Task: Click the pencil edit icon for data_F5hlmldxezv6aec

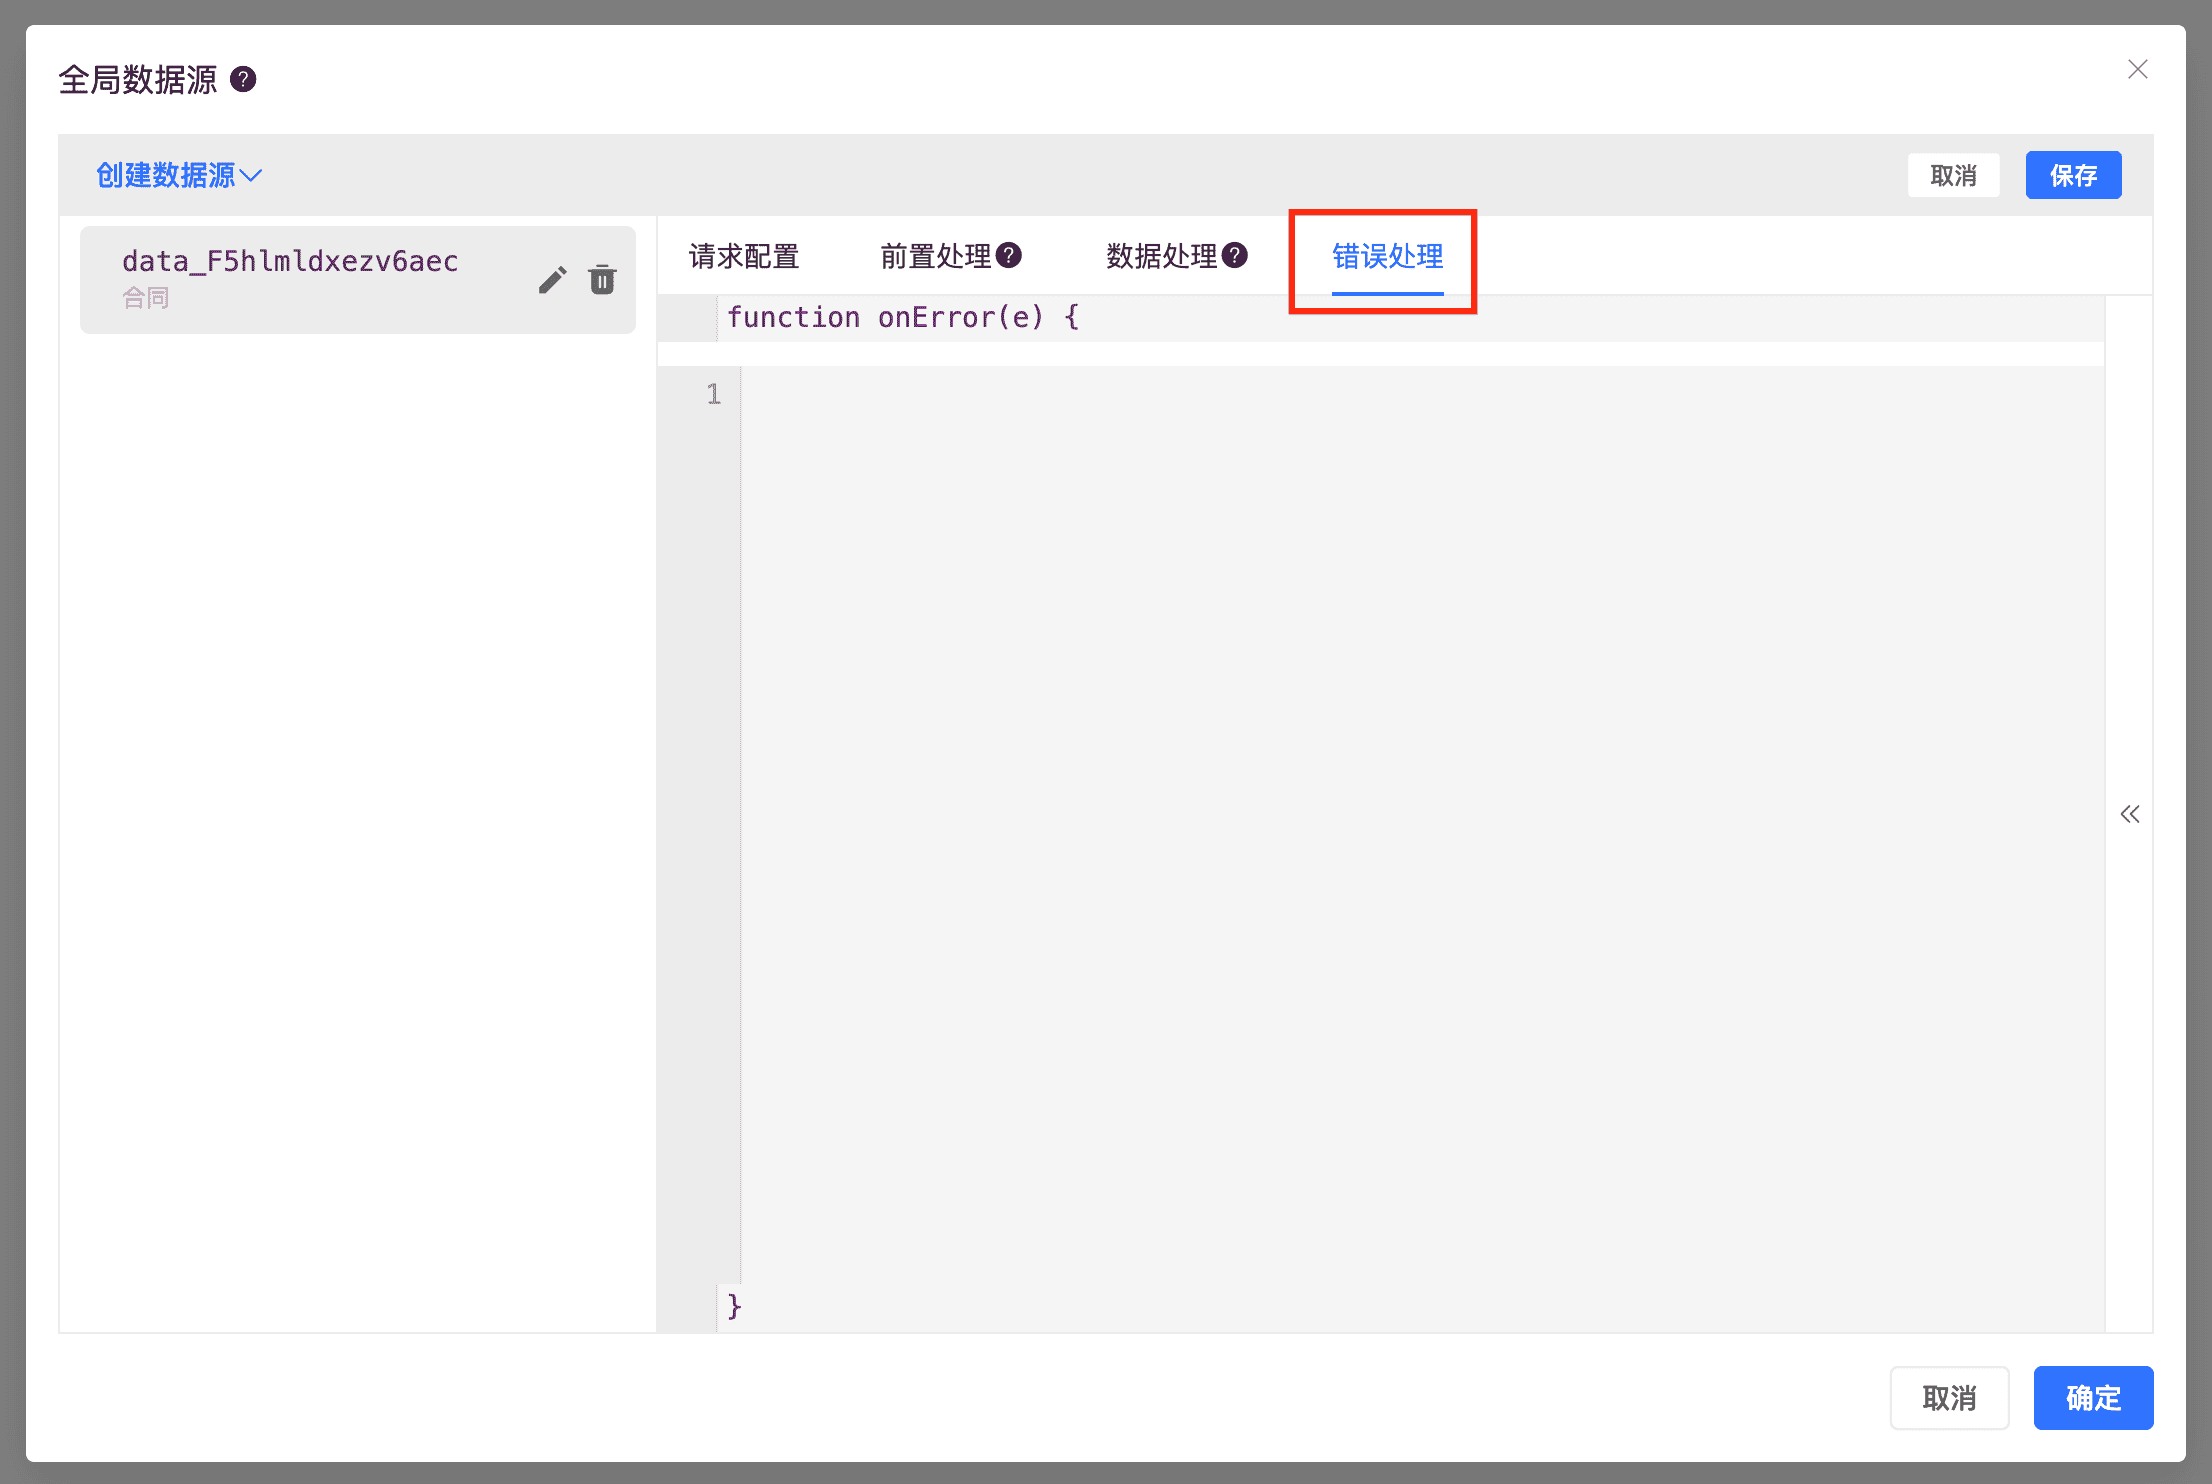Action: click(x=552, y=280)
